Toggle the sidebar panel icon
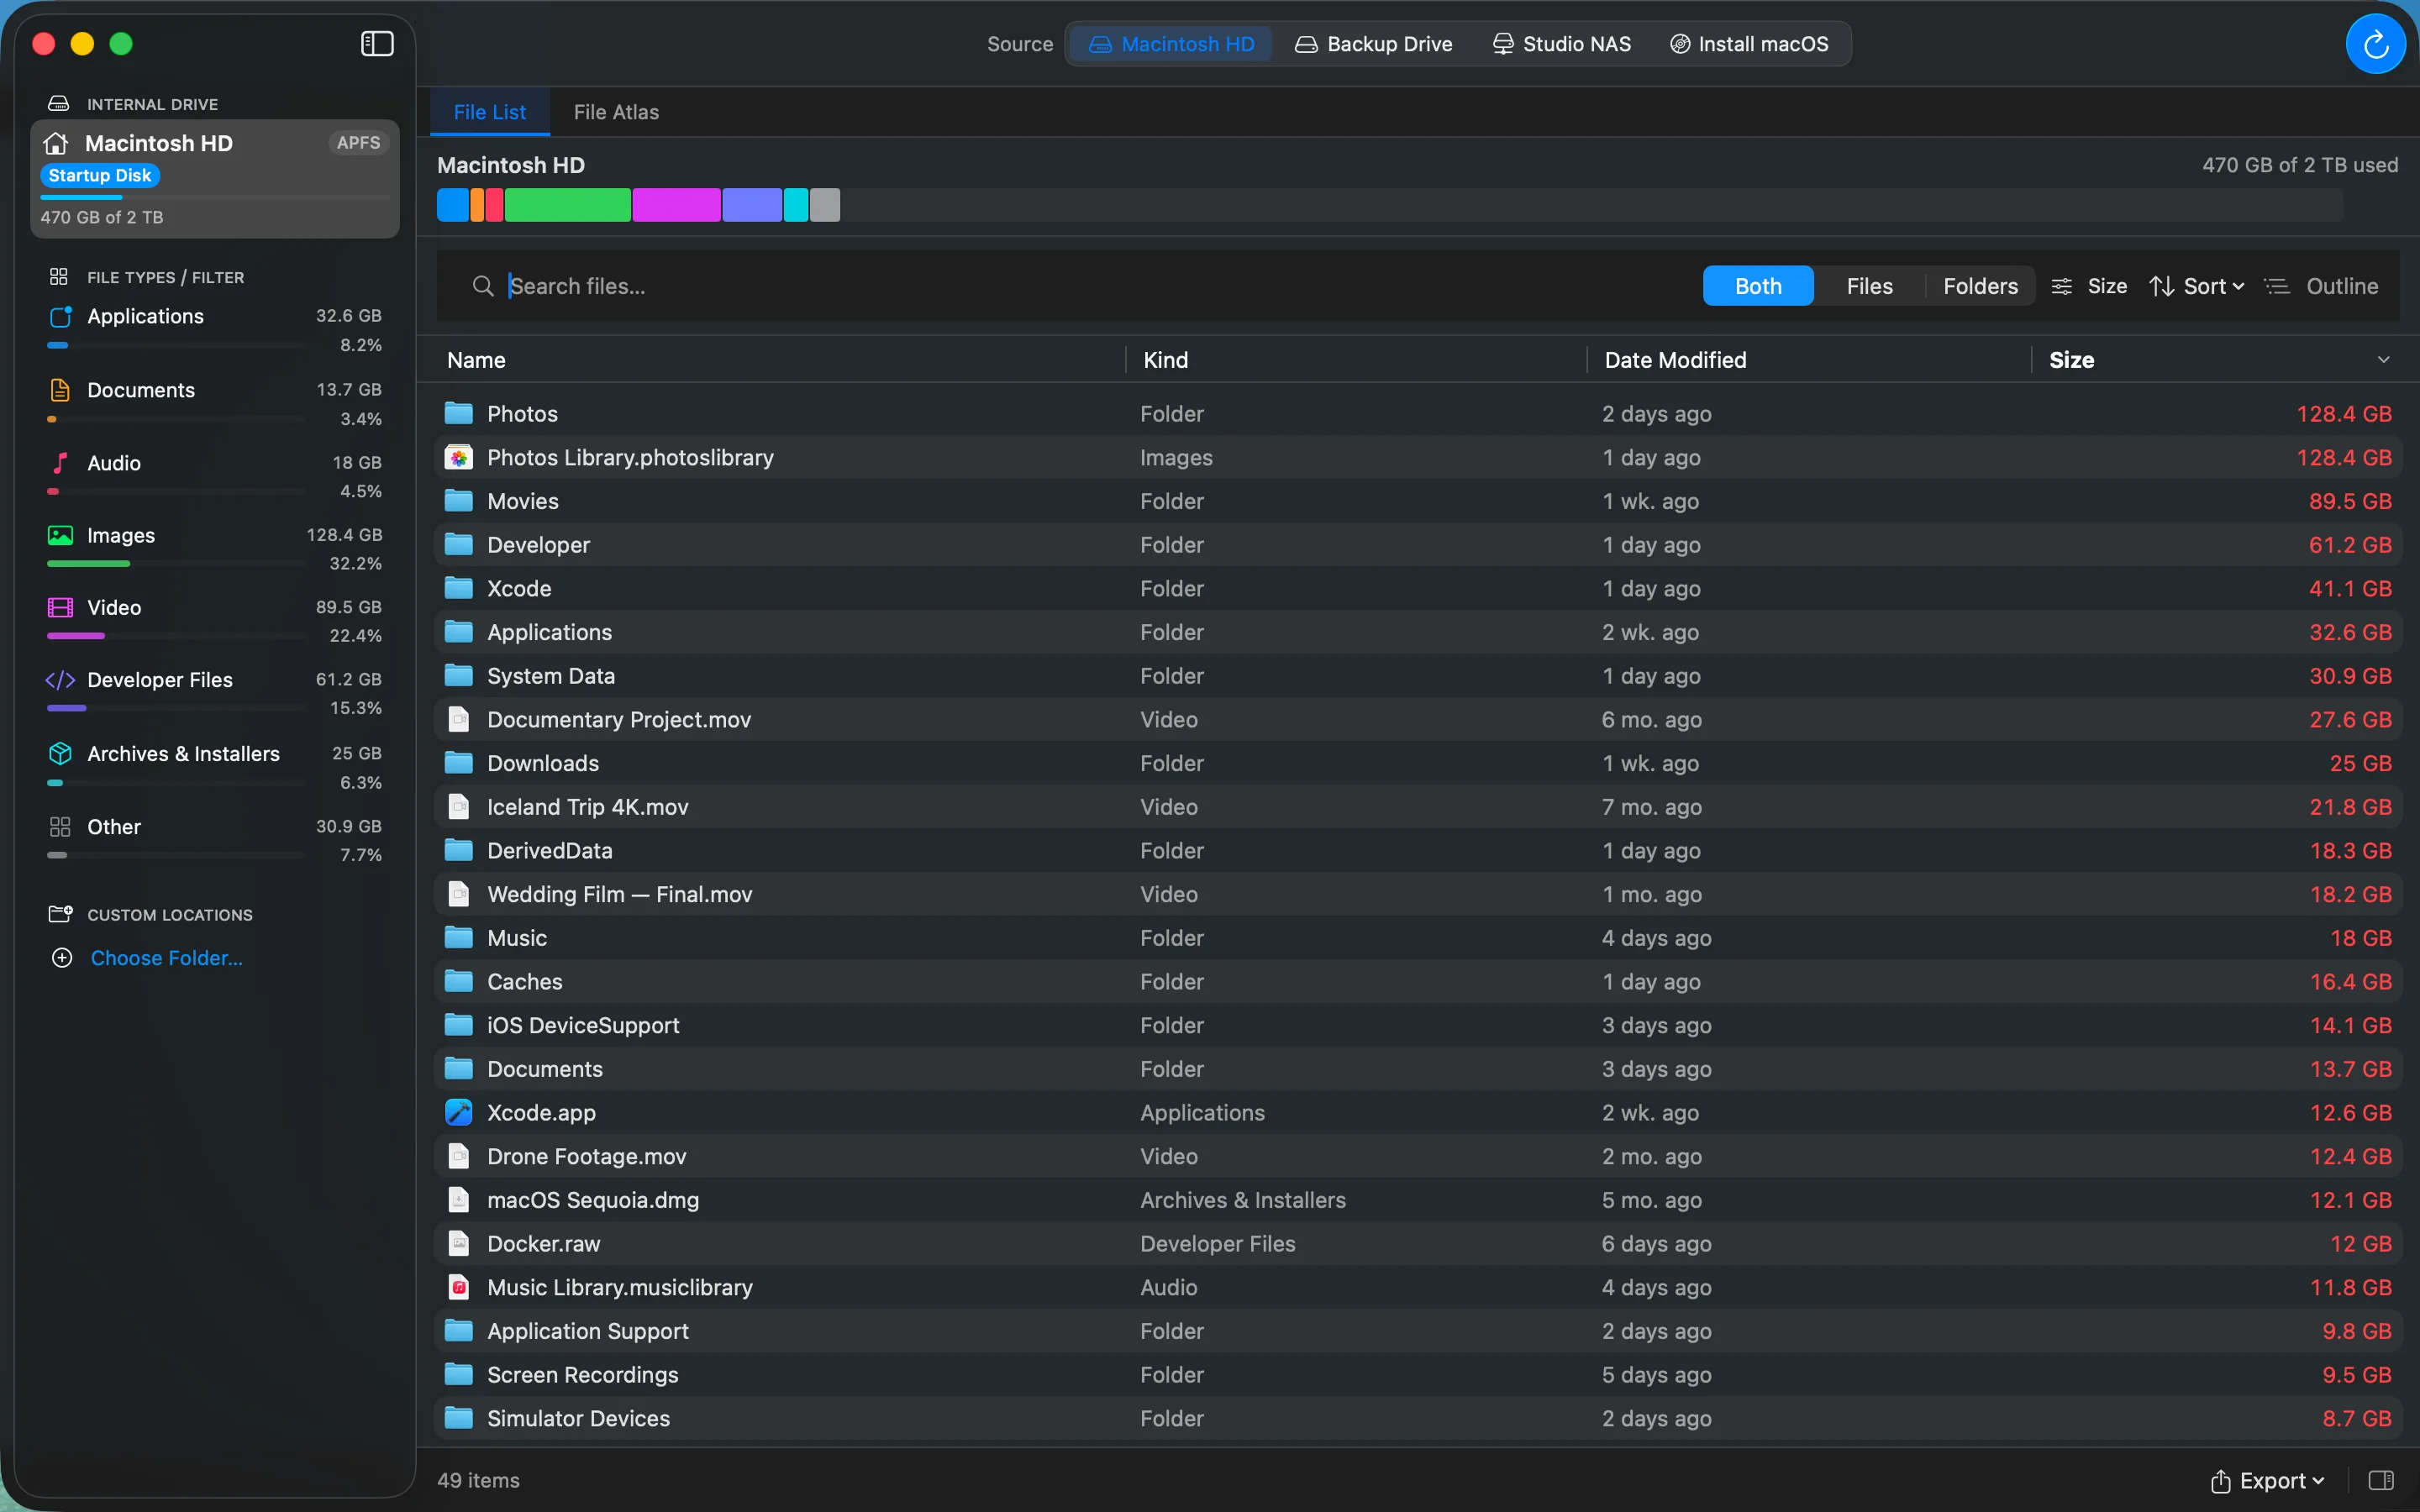This screenshot has width=2420, height=1512. point(377,43)
